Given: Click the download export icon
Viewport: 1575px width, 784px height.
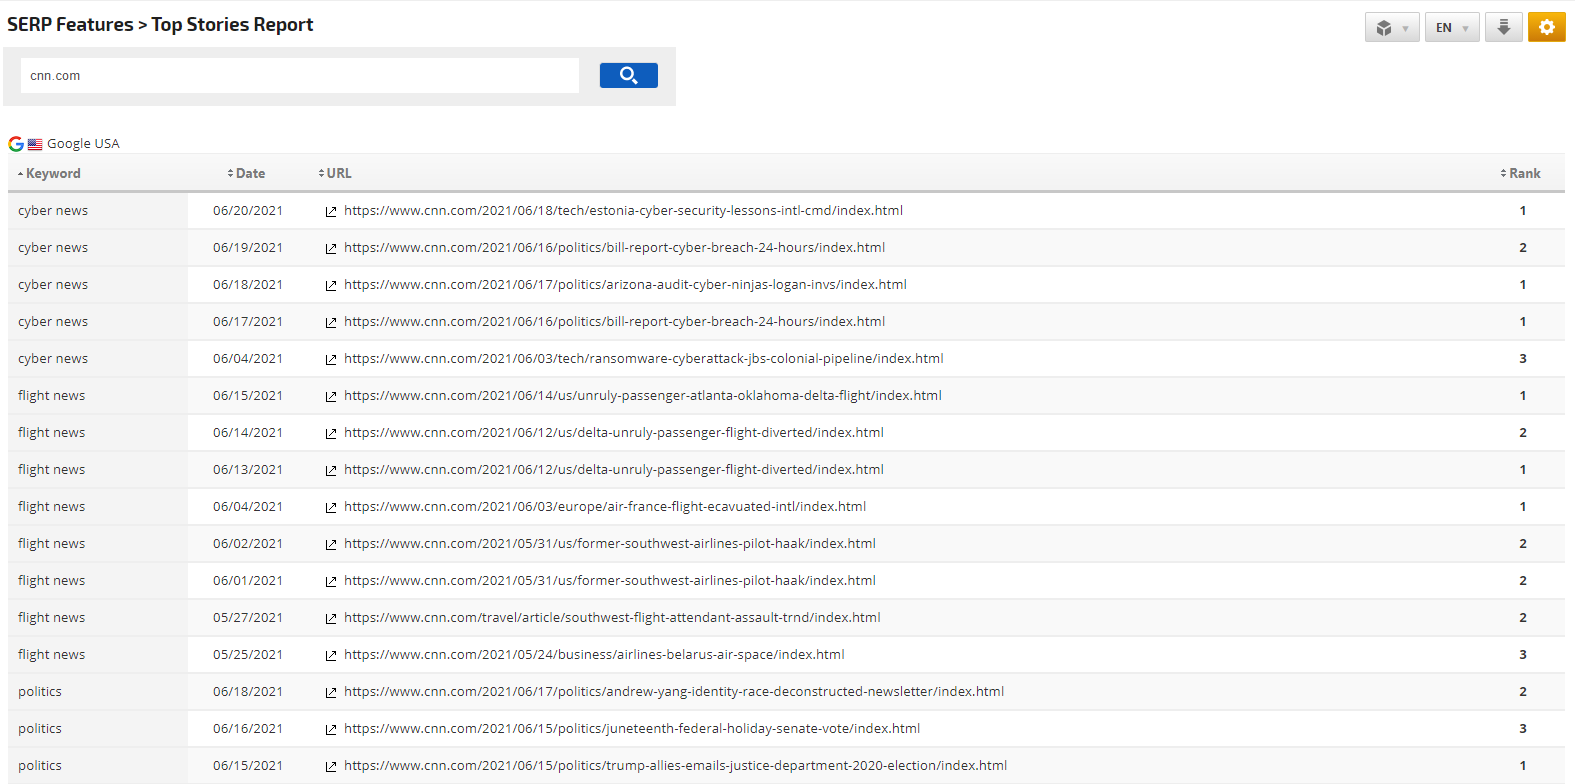Looking at the screenshot, I should coord(1503,27).
